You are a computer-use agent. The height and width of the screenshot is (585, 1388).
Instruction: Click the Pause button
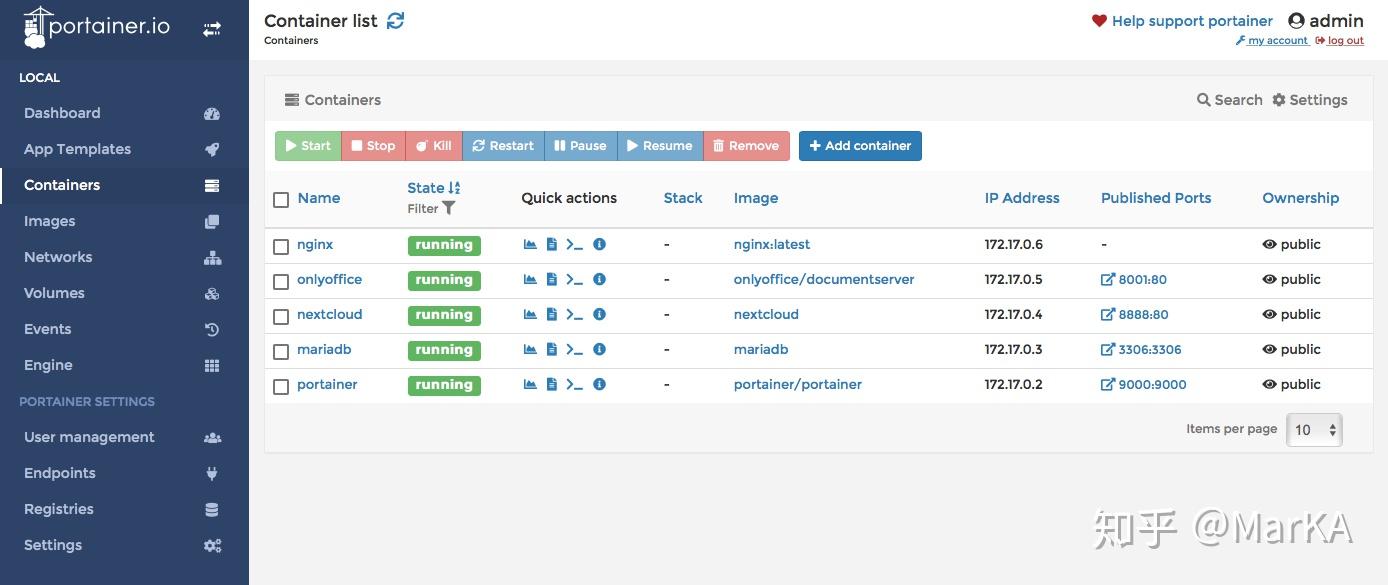[581, 146]
